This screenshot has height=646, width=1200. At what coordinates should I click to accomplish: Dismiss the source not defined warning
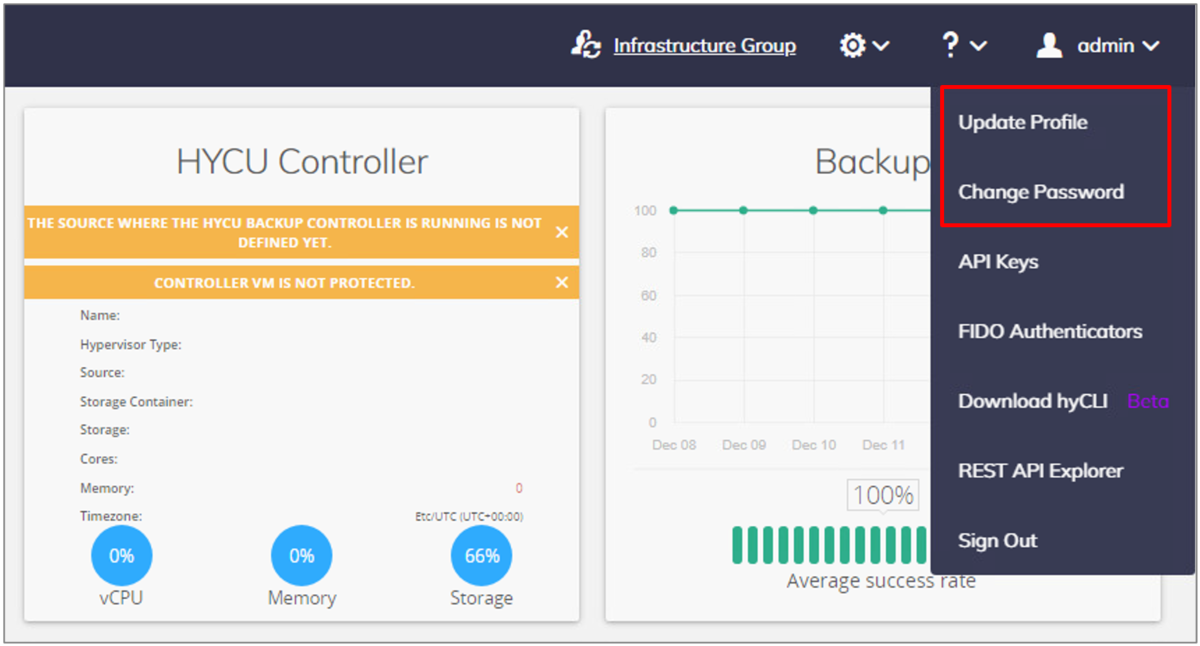562,232
